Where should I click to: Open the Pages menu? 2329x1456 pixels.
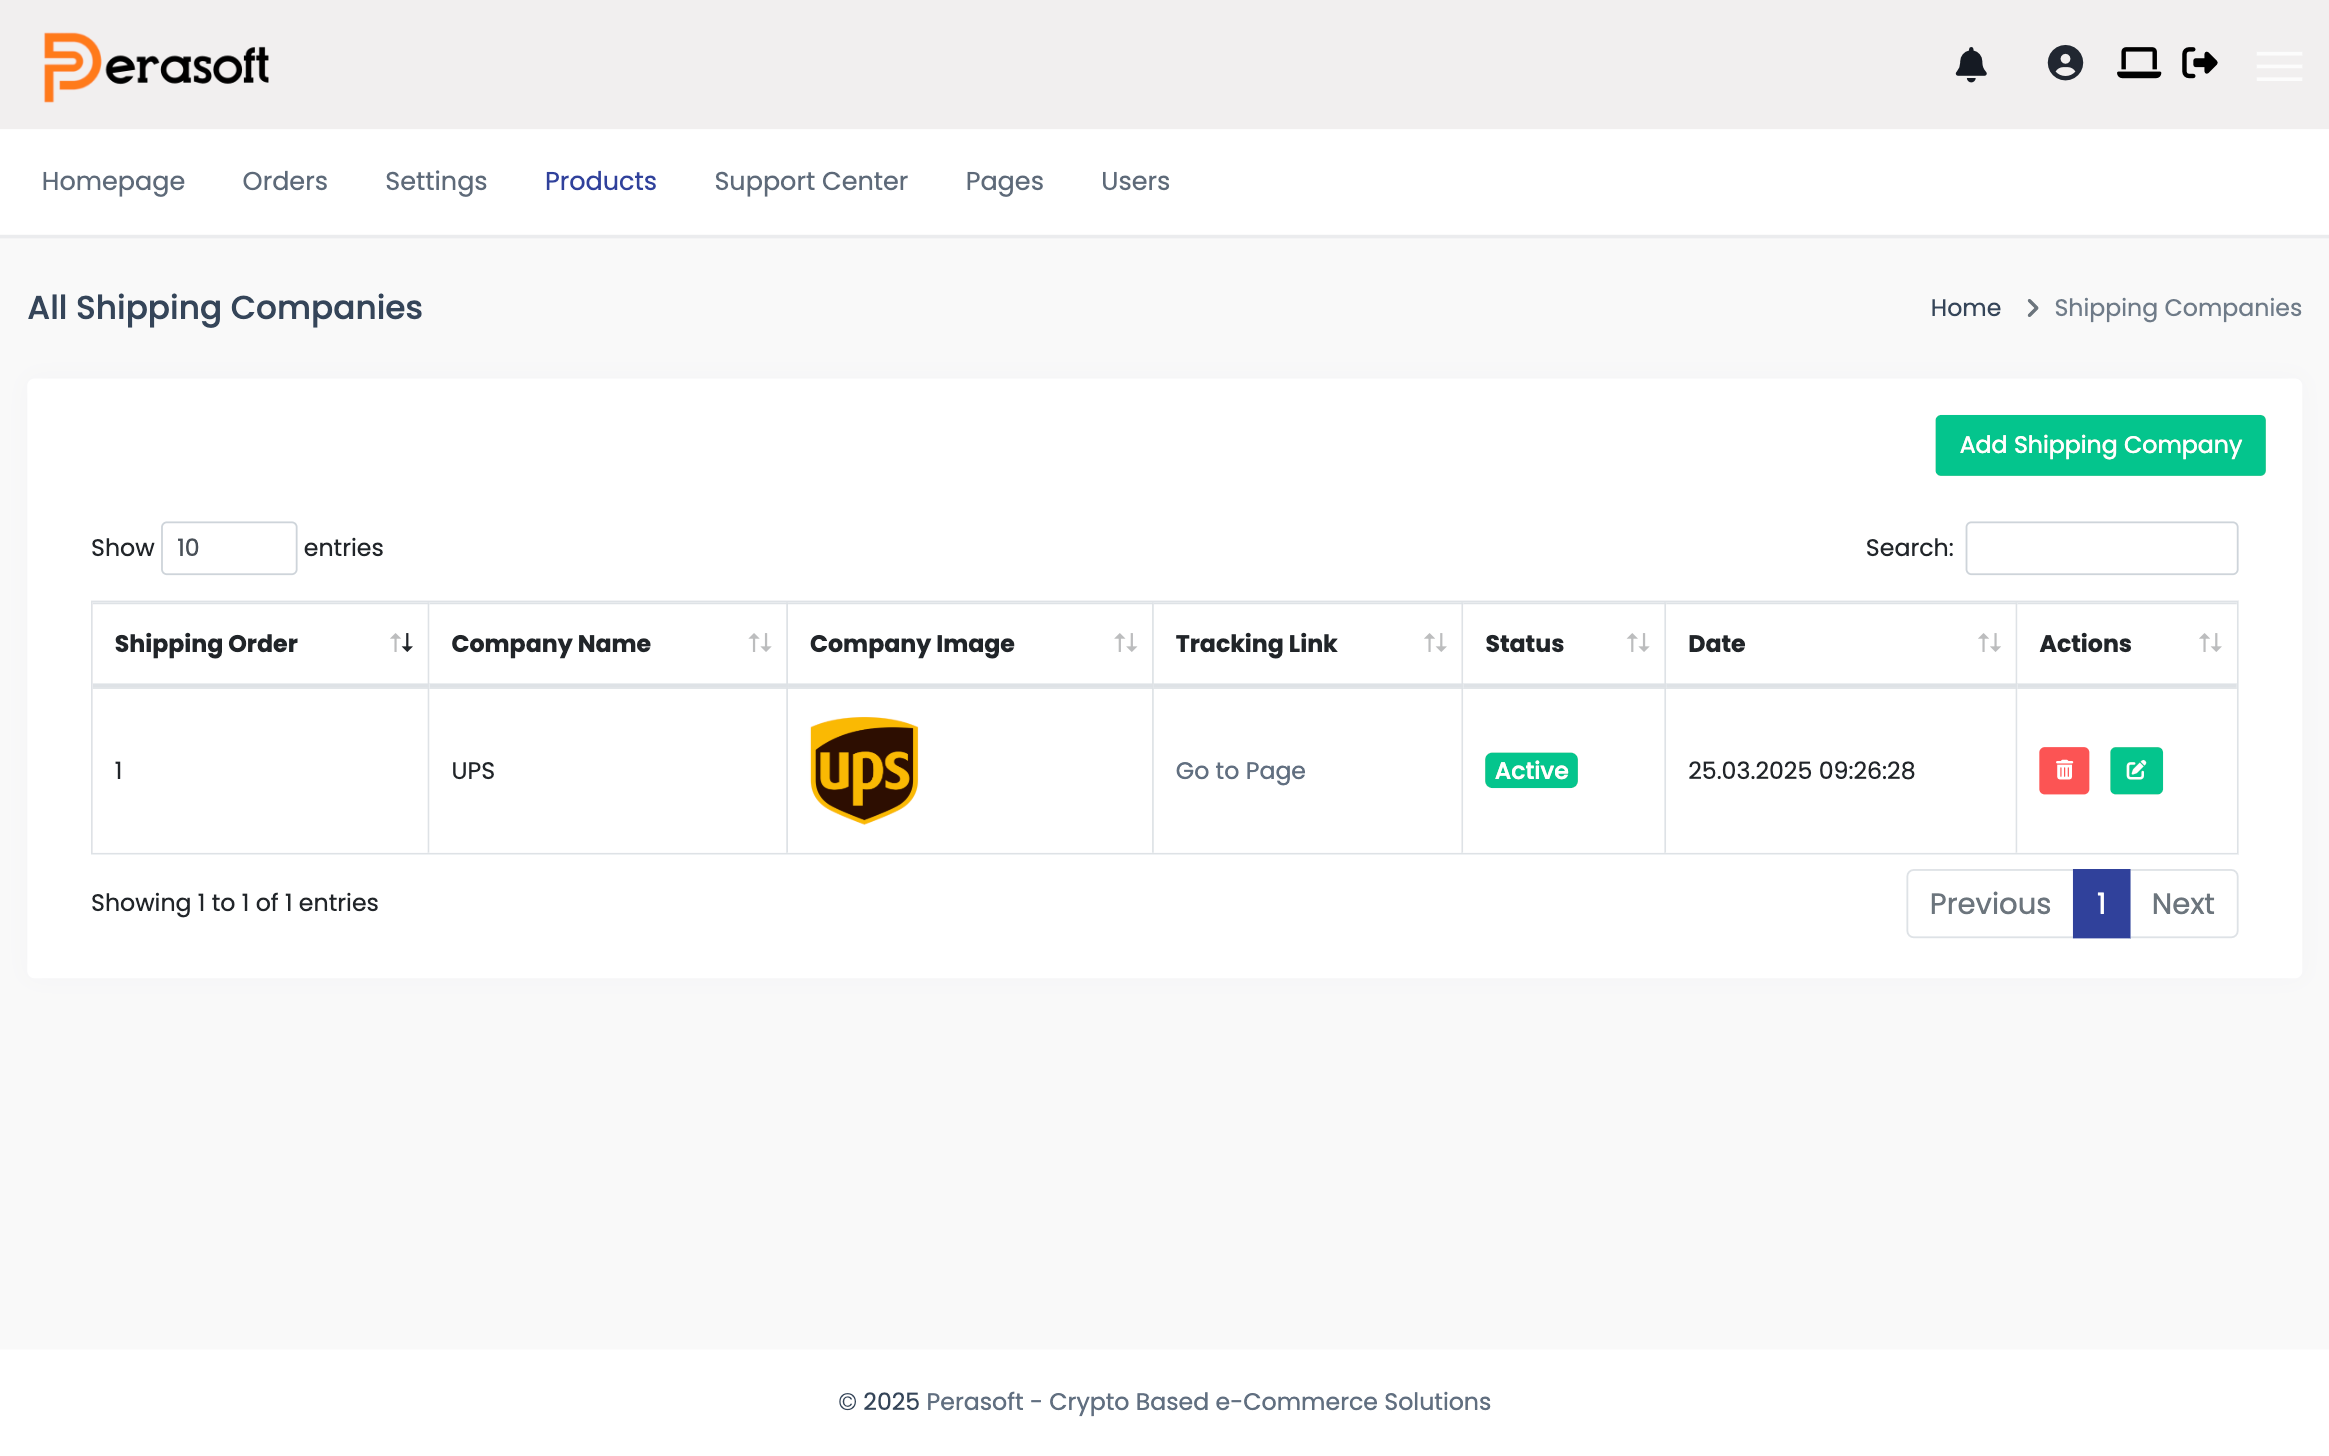pyautogui.click(x=1004, y=181)
